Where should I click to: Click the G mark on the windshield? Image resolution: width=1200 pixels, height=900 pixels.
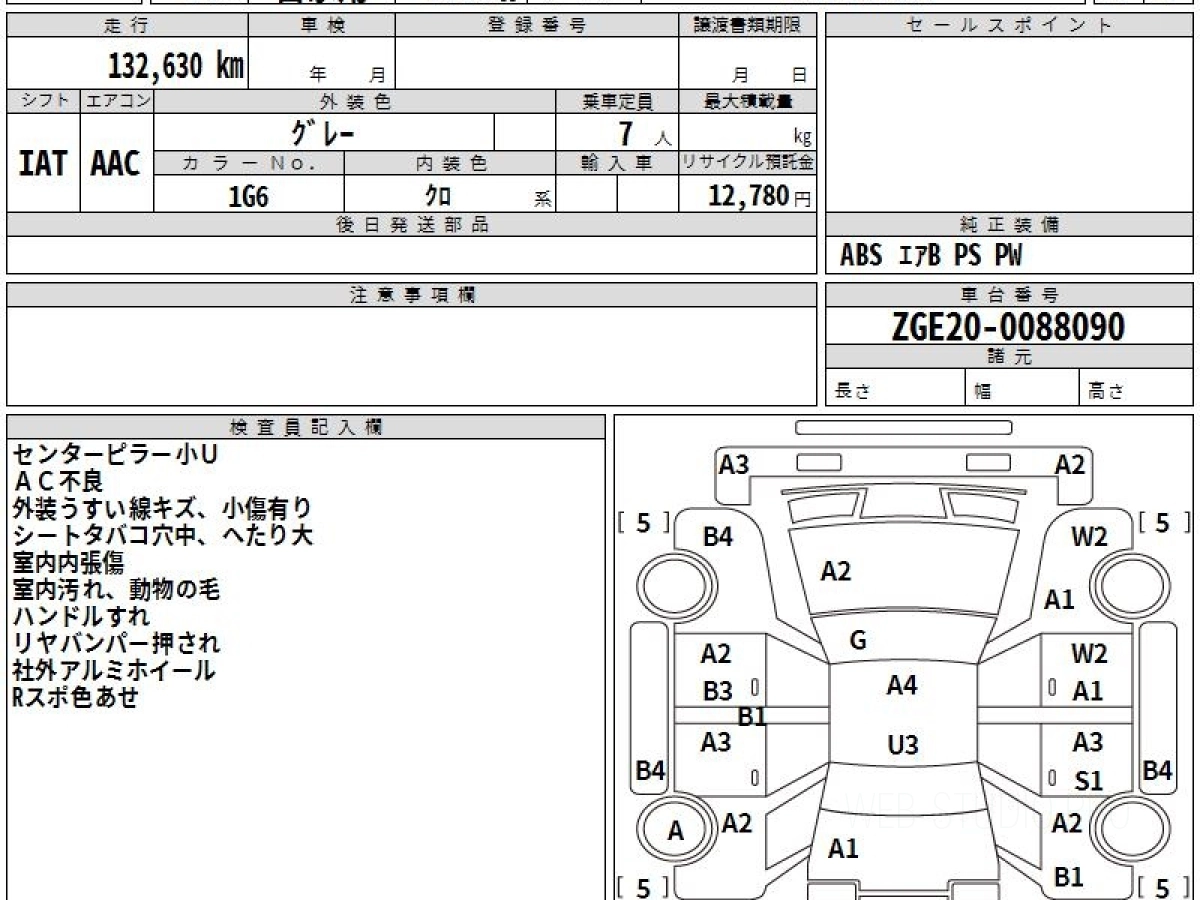[857, 642]
